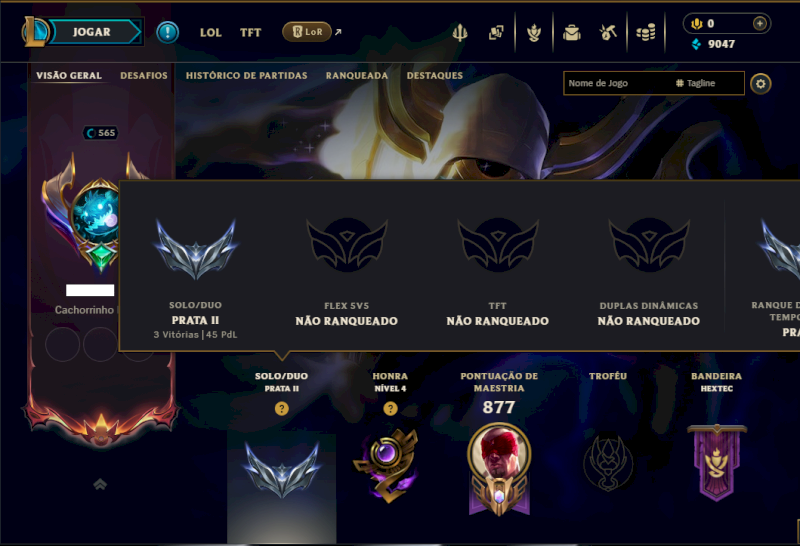Image resolution: width=800 pixels, height=546 pixels.
Task: Open the Hextech crafting hammer icon
Action: click(x=608, y=33)
